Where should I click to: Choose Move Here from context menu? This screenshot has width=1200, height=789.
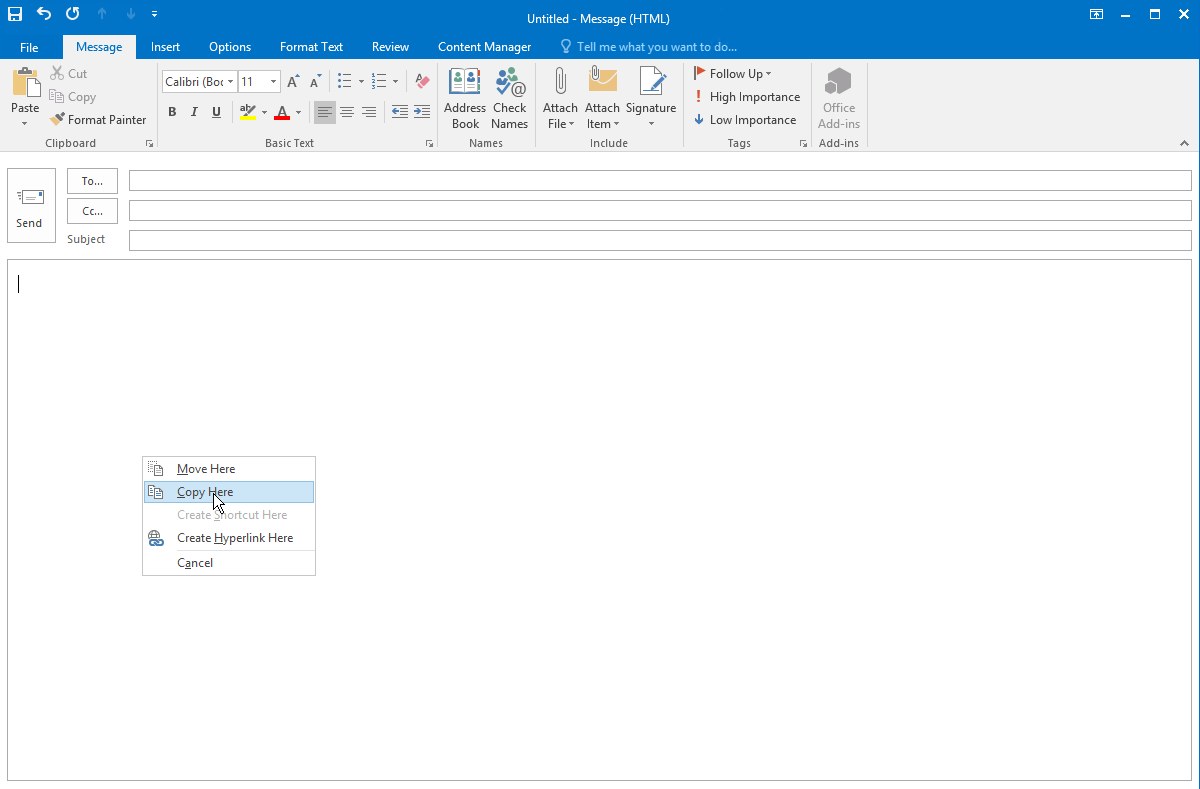point(229,468)
